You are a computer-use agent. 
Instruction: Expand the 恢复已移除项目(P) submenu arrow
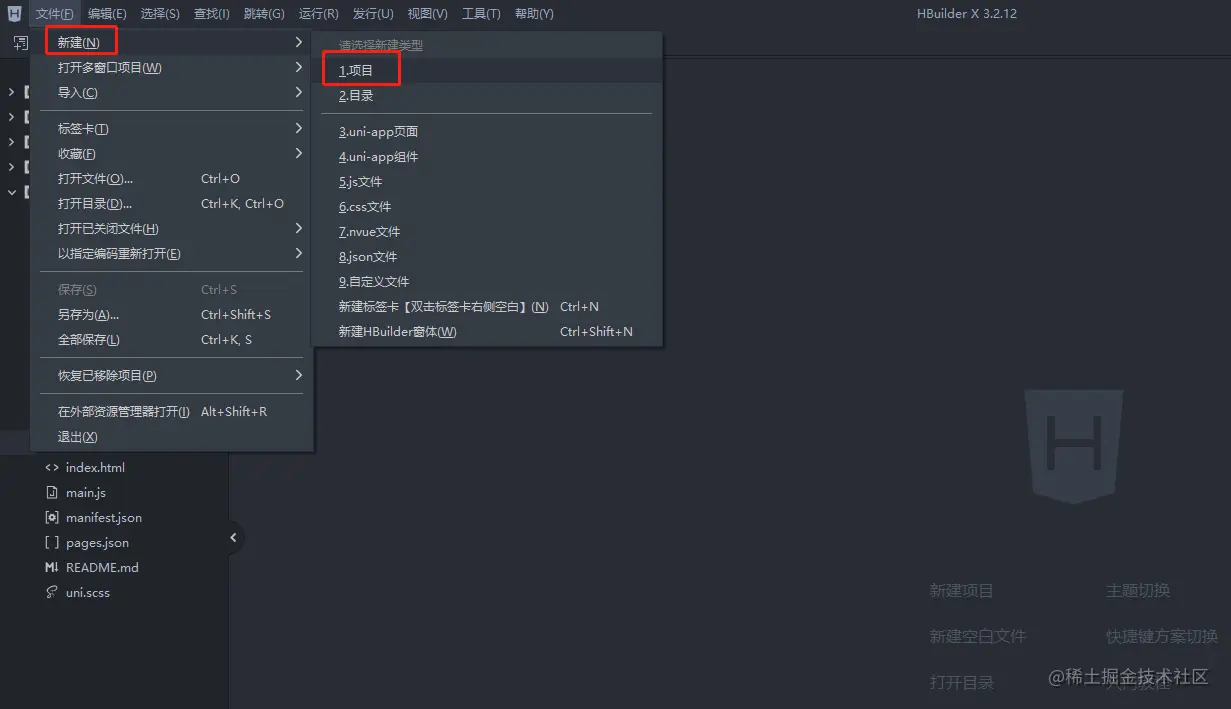coord(298,375)
